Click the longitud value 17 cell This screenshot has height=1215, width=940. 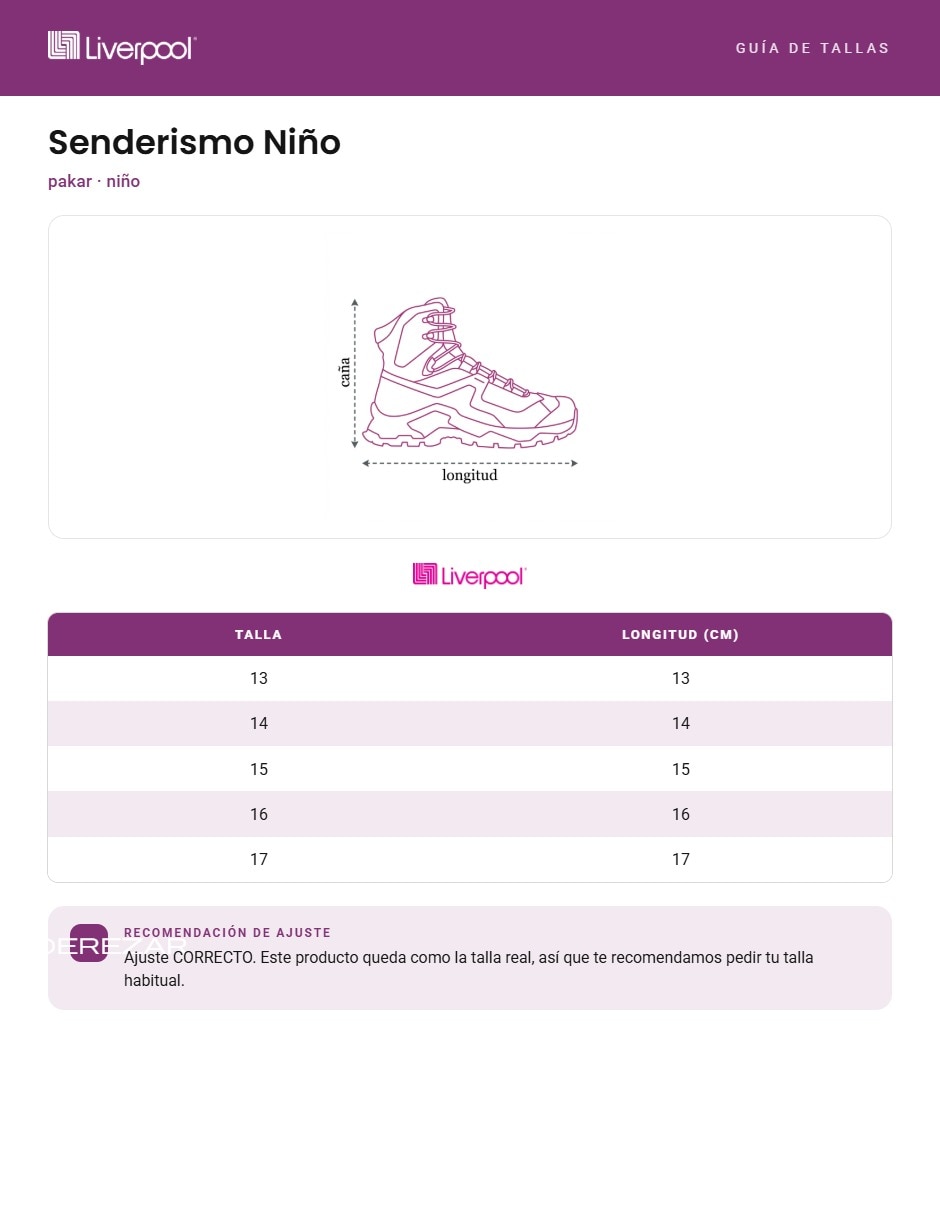681,859
